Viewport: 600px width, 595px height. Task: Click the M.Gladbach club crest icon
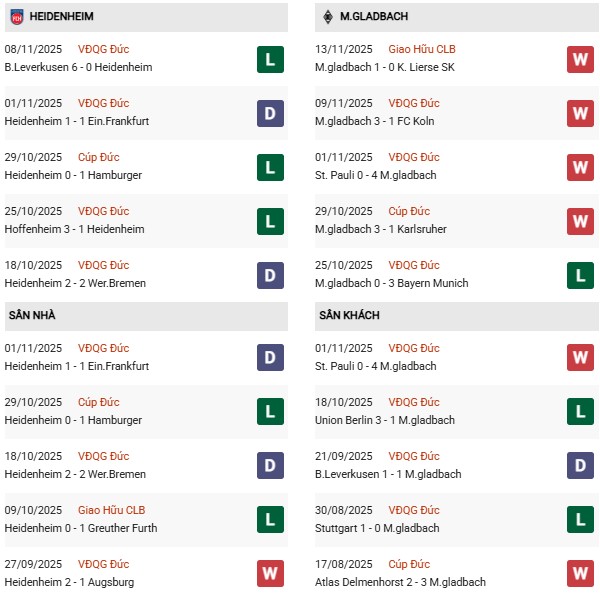(327, 17)
